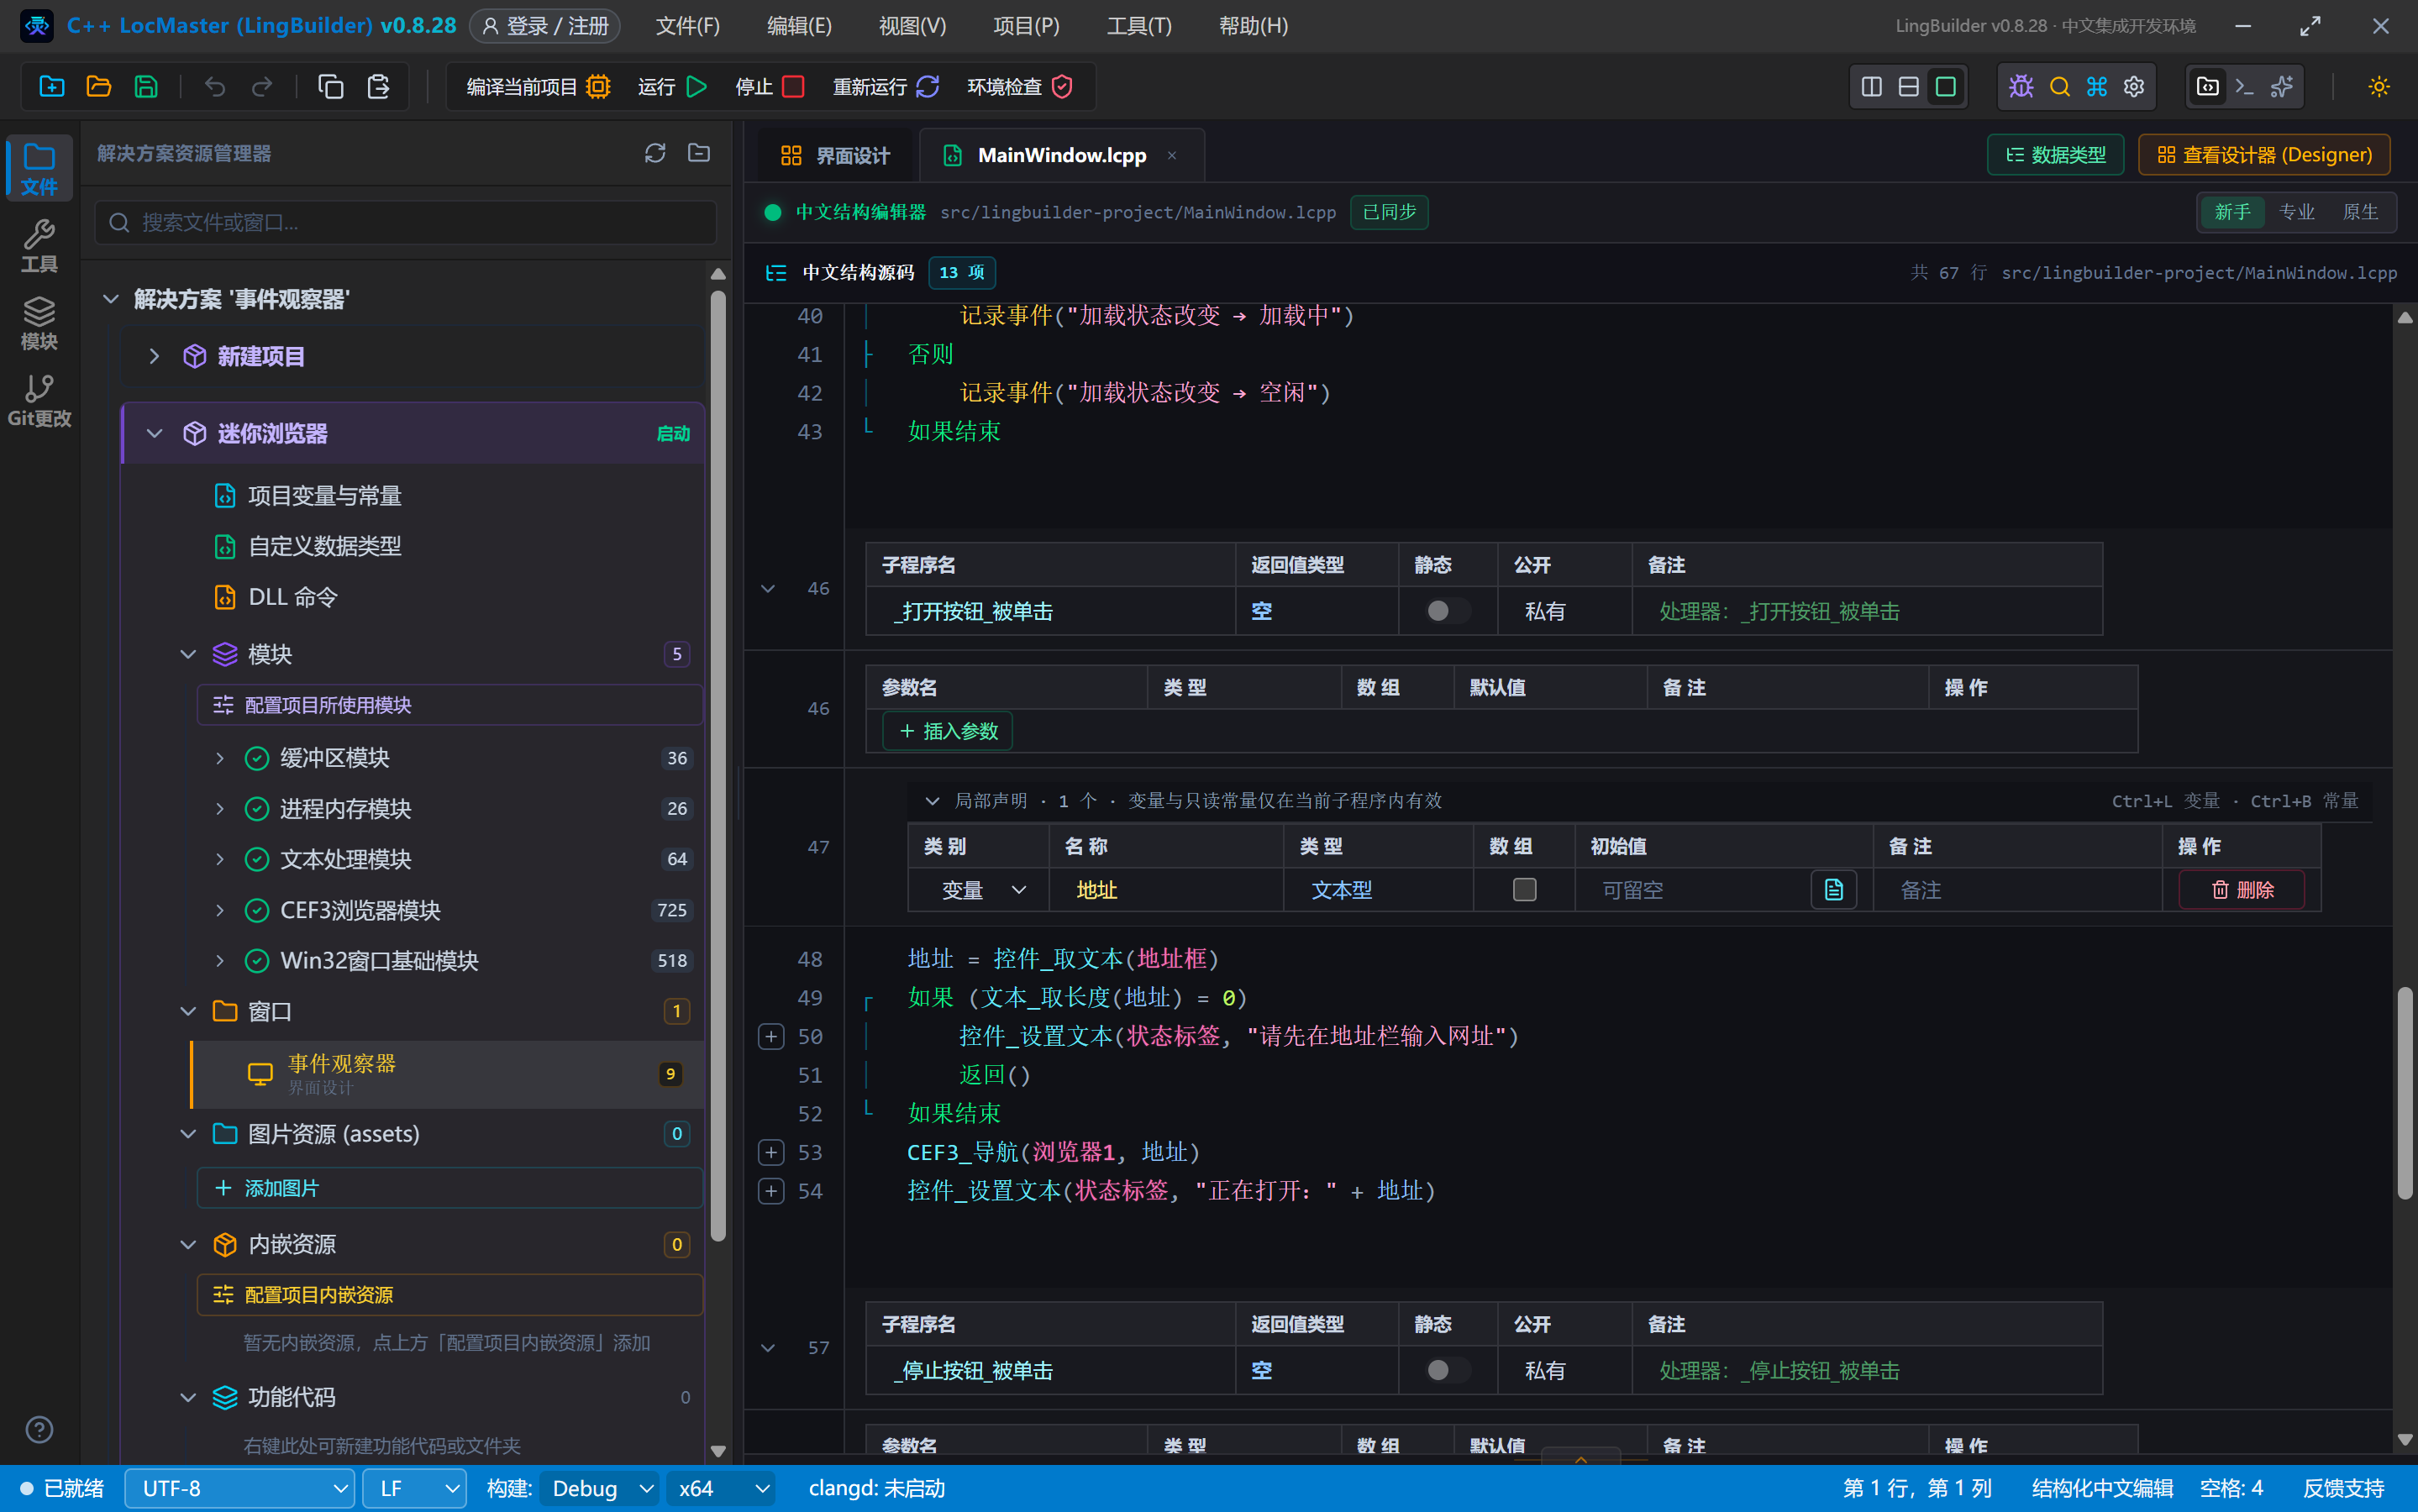The image size is (2418, 1512).
Task: Open the UTF-8 encoding dropdown
Action: [240, 1488]
